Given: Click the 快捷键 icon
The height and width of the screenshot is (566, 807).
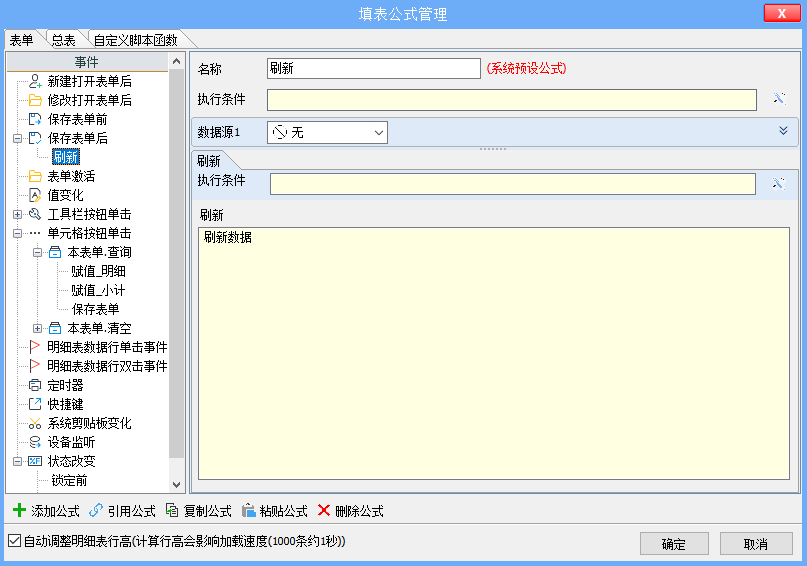Looking at the screenshot, I should coord(35,404).
